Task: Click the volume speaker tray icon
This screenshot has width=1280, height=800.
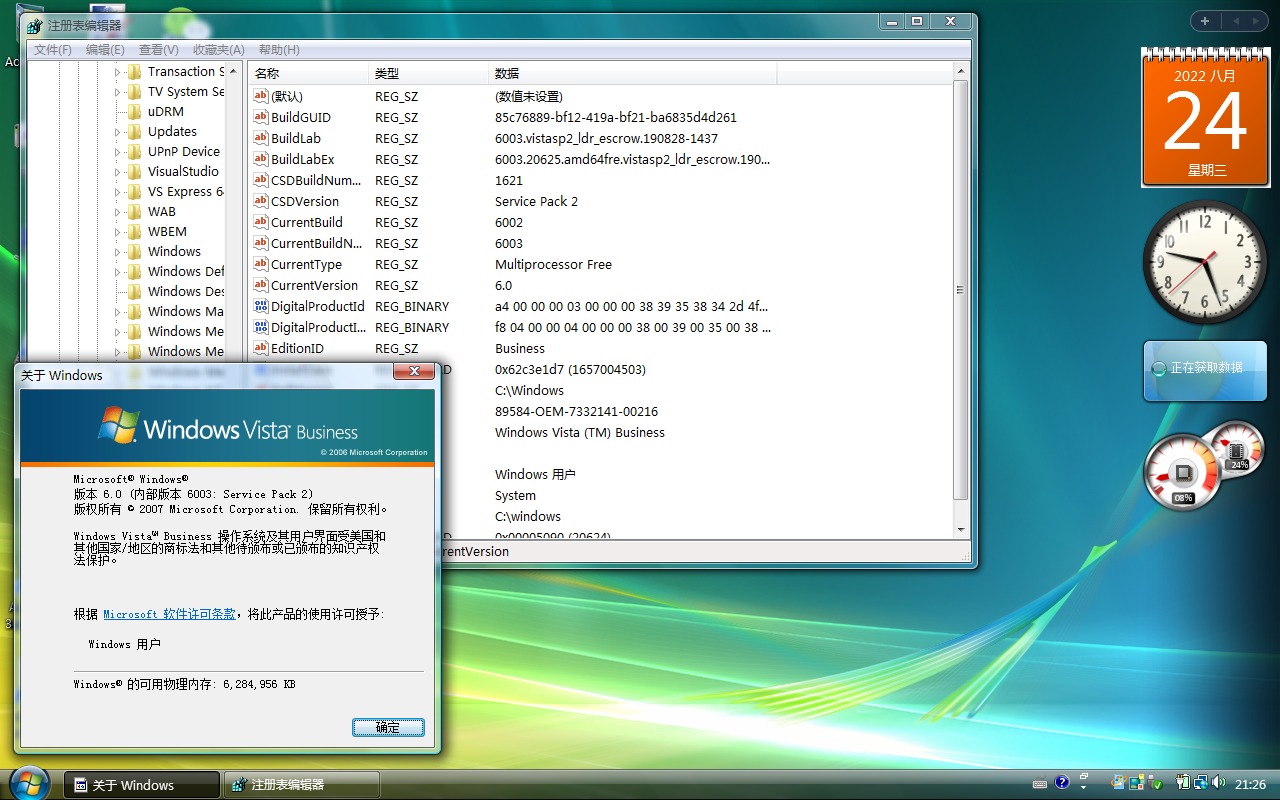Action: 1217,784
